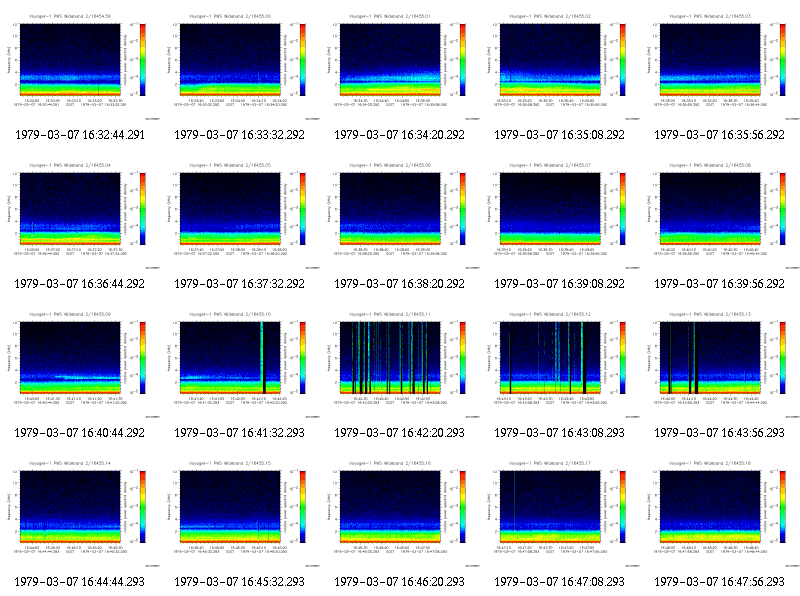Click timestamp text 1979-03-07 16:35:08.292
The width and height of the screenshot is (800, 596).
point(560,135)
